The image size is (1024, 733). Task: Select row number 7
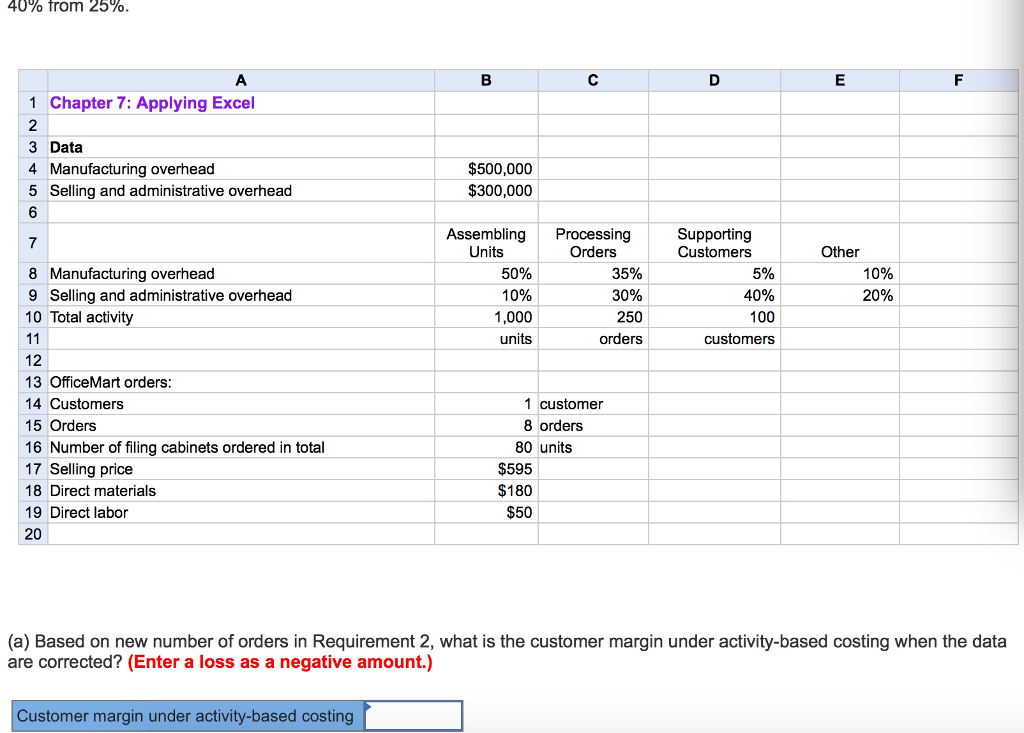[x=32, y=243]
